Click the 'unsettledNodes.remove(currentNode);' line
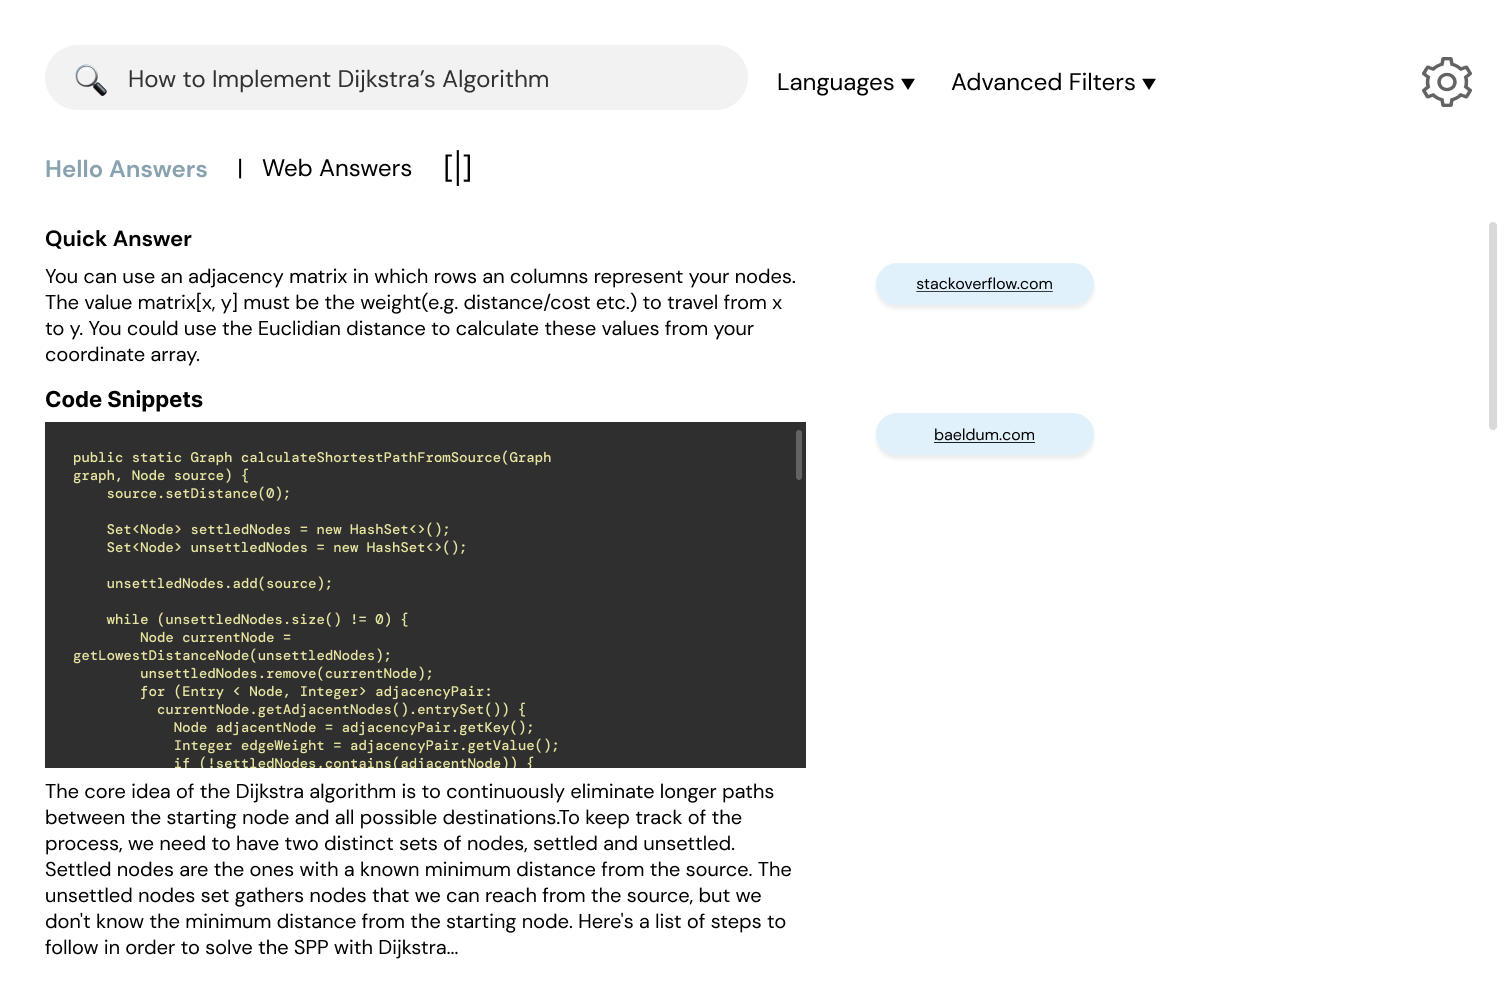 (286, 674)
